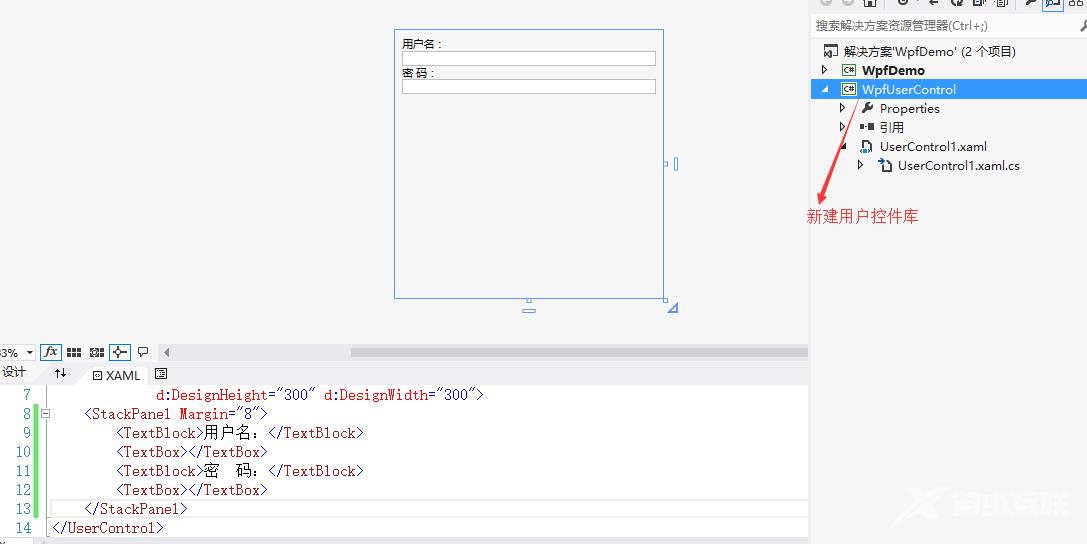The width and height of the screenshot is (1087, 544).
Task: Select the 密 码： label in designer
Action: [418, 73]
